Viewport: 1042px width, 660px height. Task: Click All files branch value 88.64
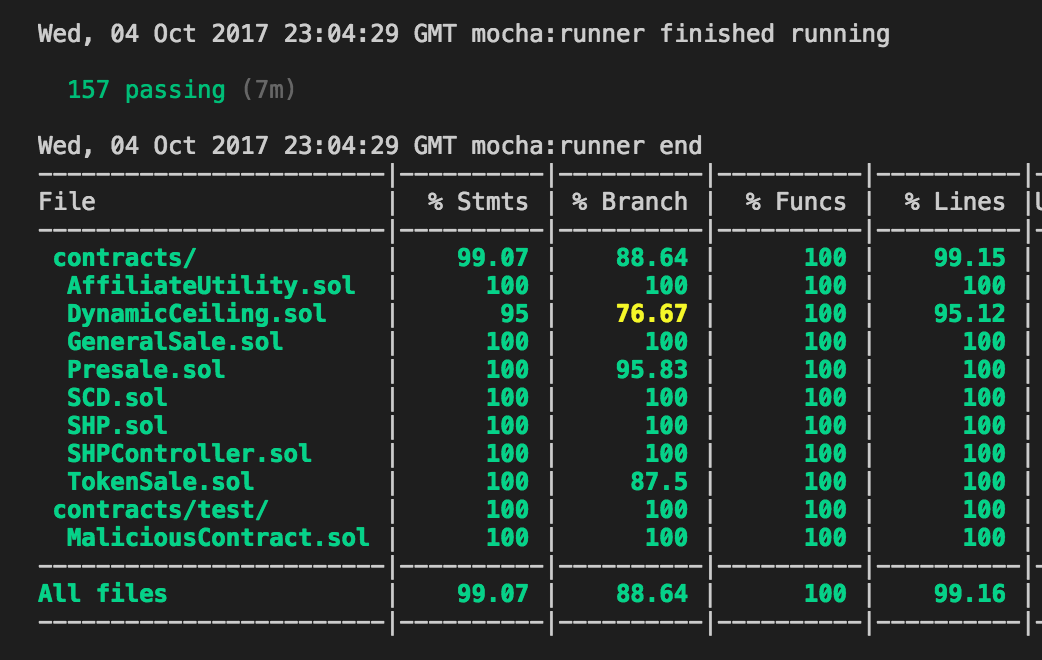point(652,594)
